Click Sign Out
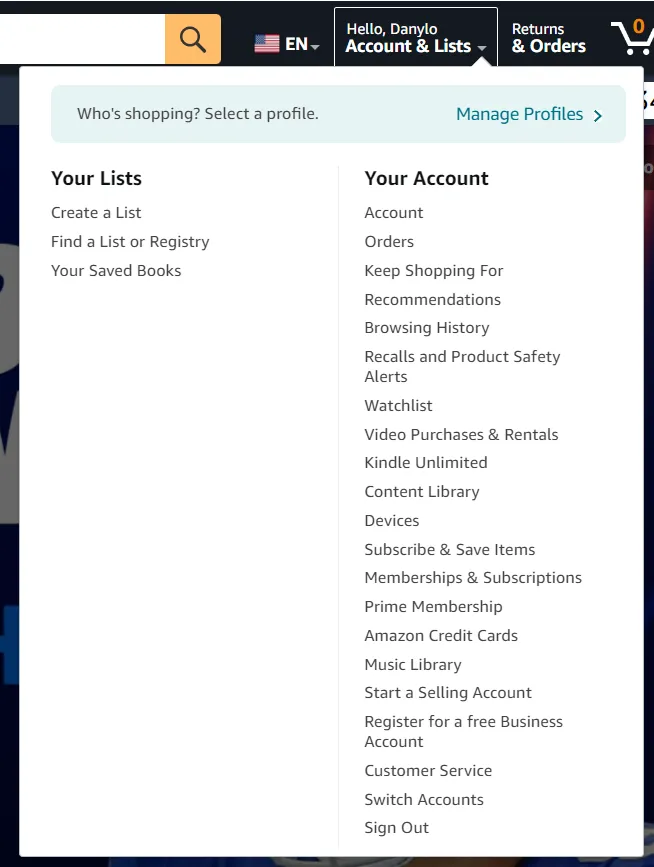654x867 pixels. click(x=397, y=828)
